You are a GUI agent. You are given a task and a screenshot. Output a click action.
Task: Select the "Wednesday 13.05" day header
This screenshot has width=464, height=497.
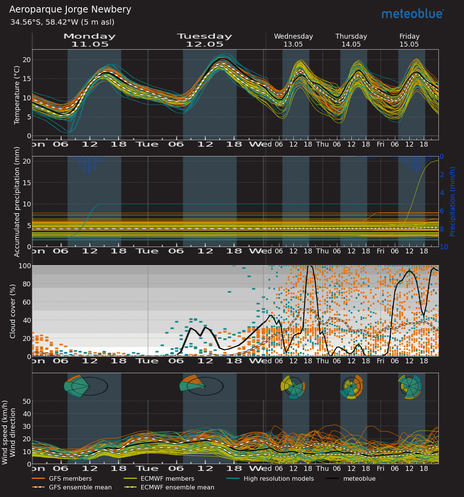point(293,40)
